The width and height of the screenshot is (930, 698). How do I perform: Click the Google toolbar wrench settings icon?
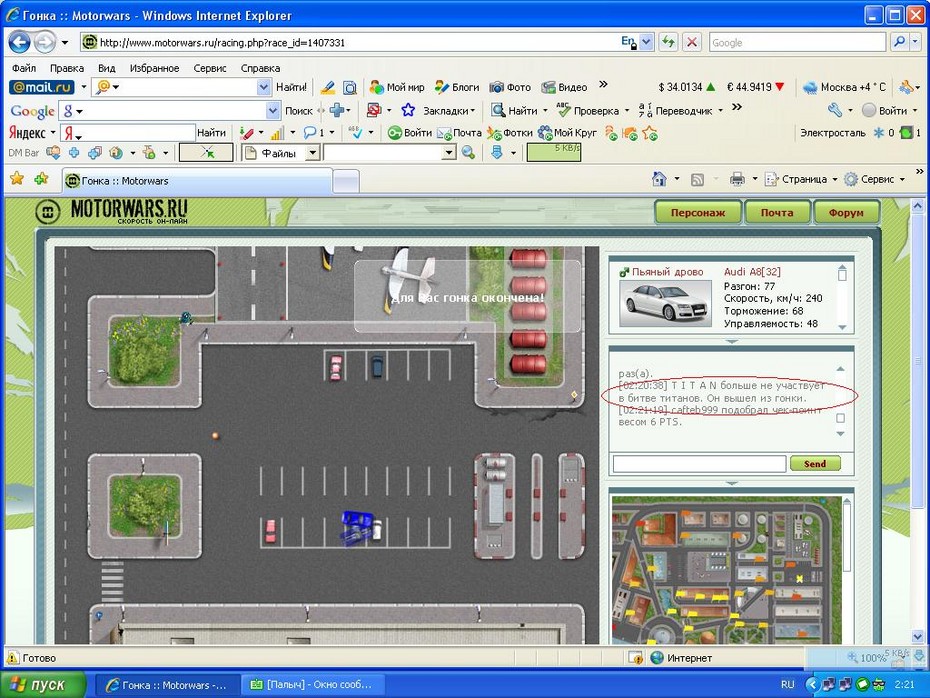[835, 110]
